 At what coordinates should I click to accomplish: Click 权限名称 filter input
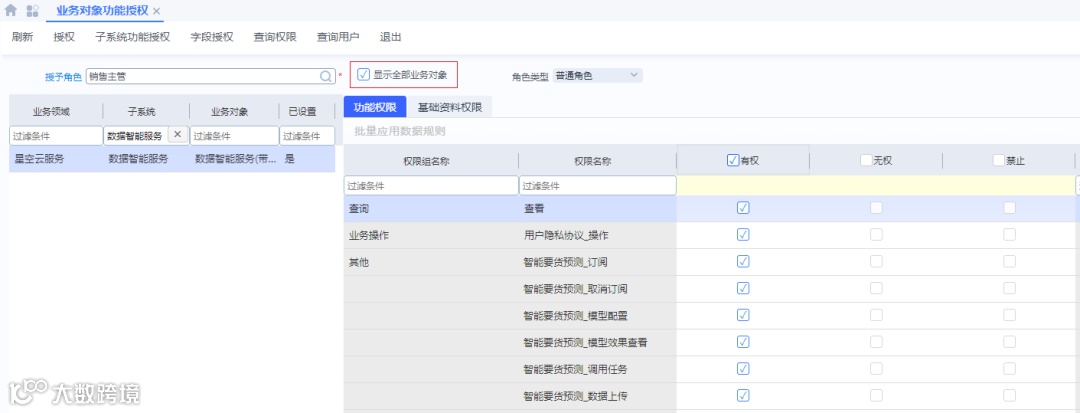pos(598,186)
